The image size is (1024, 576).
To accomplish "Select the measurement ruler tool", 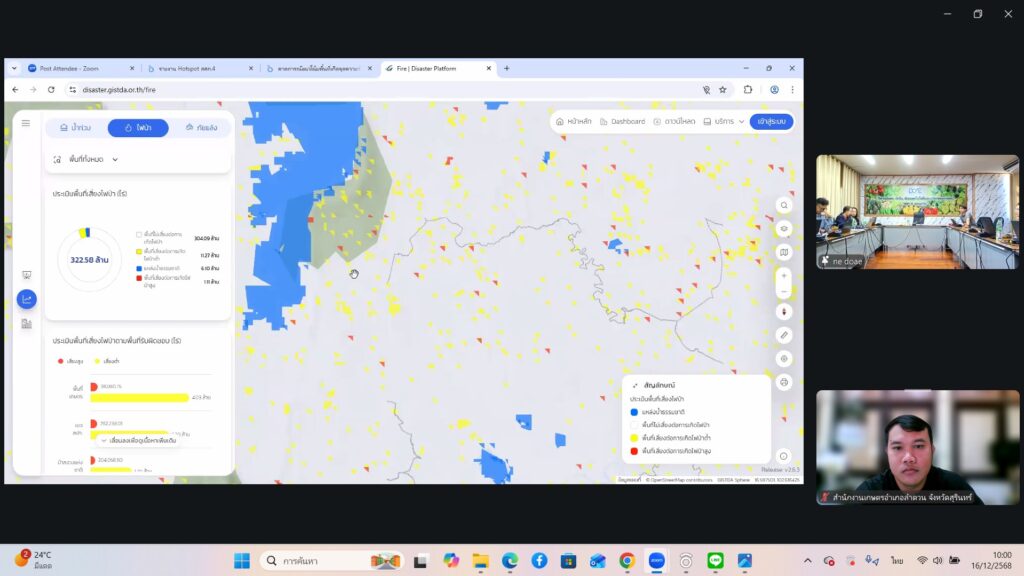I will 784,335.
